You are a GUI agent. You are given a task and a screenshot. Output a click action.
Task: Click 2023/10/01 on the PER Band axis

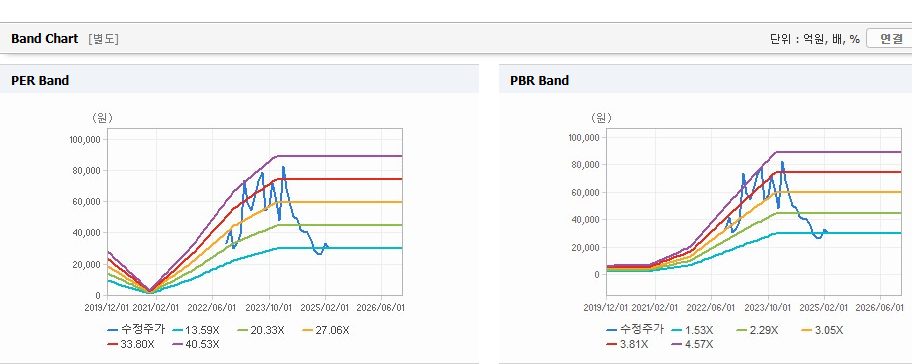pyautogui.click(x=269, y=307)
